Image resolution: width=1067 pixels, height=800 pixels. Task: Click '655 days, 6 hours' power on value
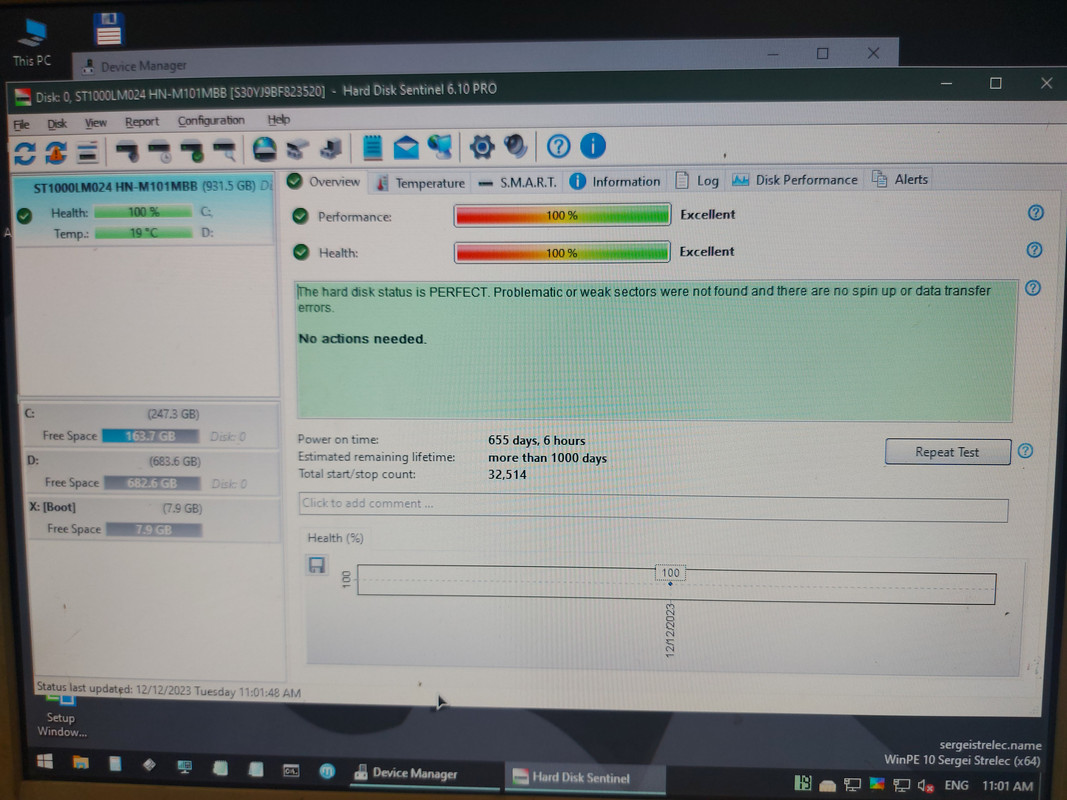(x=536, y=440)
